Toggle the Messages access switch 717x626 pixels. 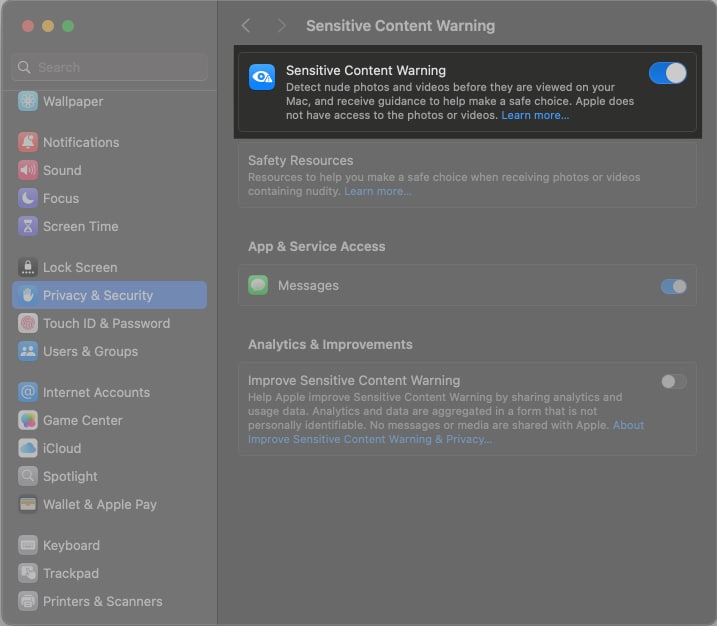point(674,286)
